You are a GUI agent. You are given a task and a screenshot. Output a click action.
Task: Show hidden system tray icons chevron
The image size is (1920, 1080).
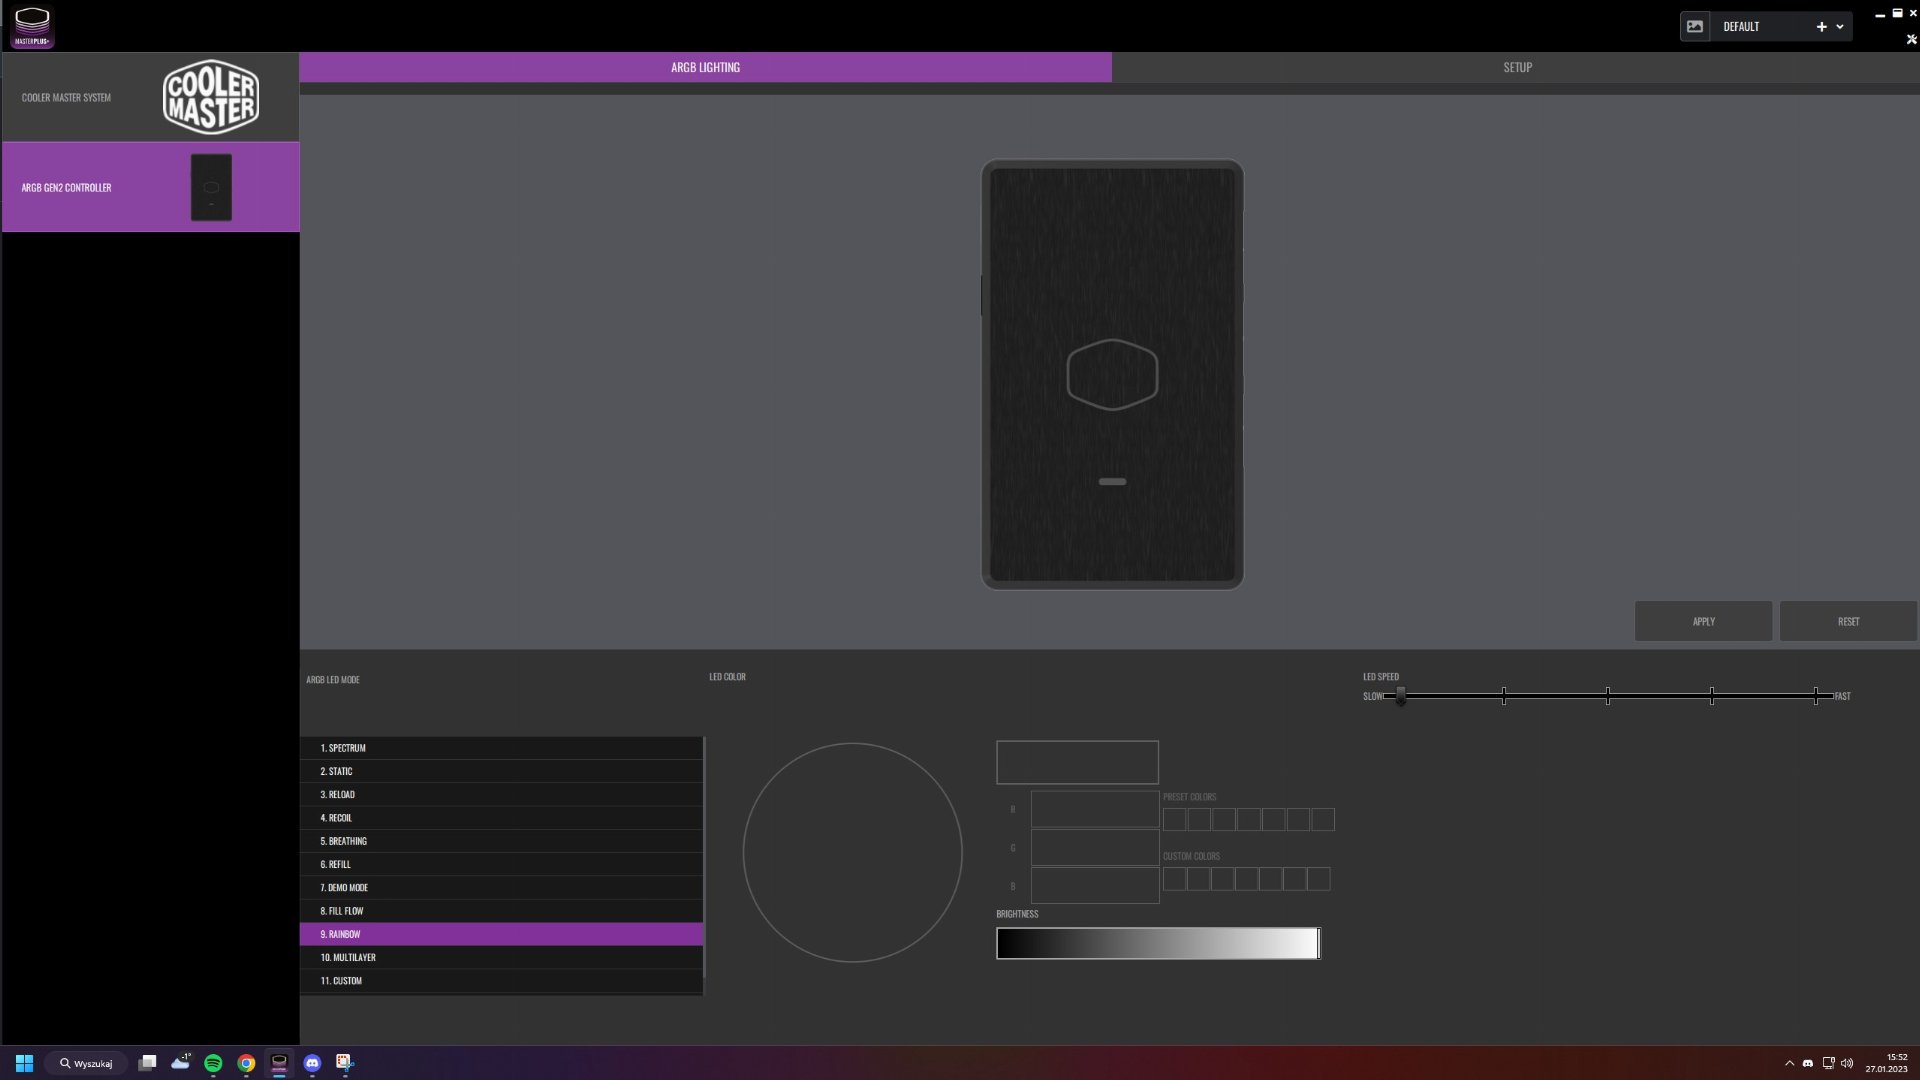1789,1063
